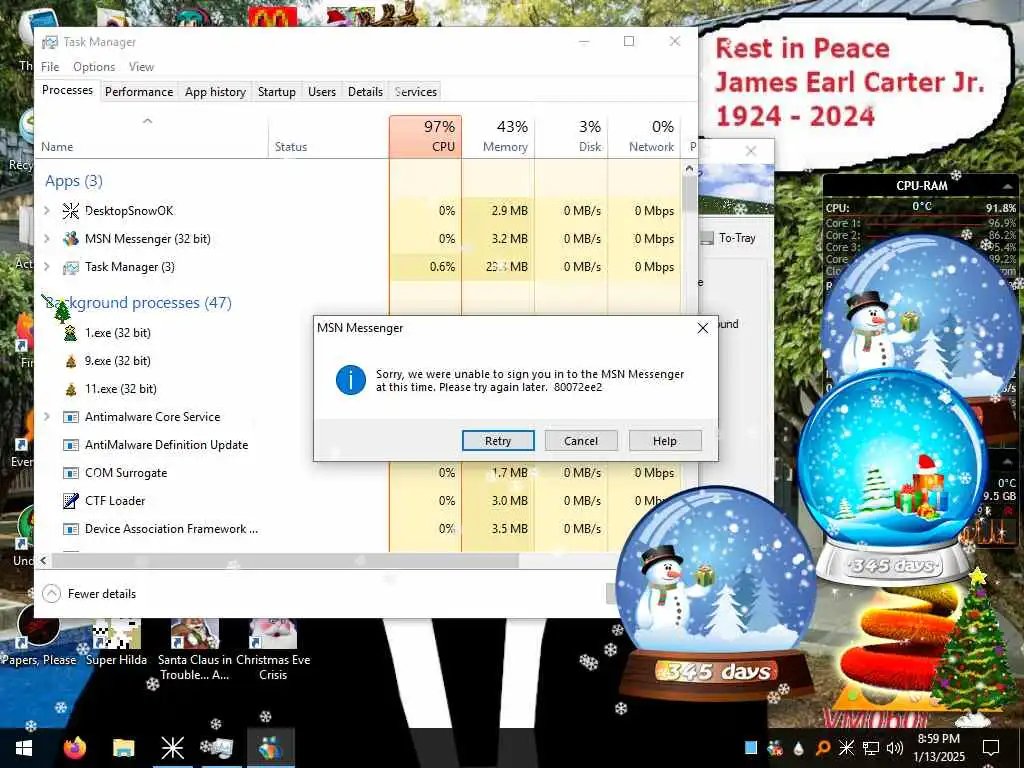Open network settings from tray icon
1024x768 pixels.
point(871,748)
